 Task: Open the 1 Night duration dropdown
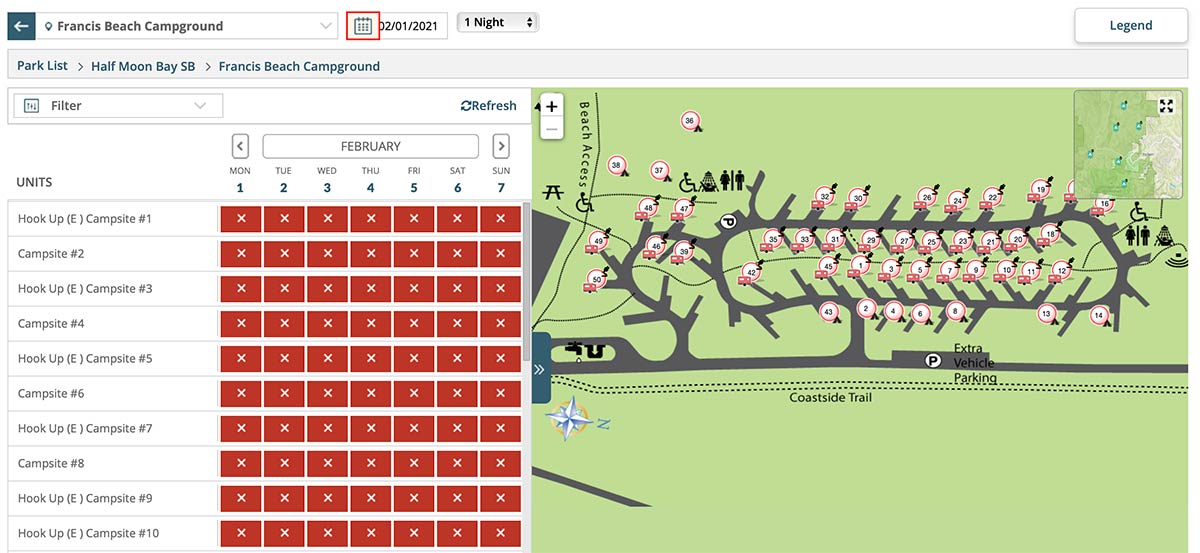tap(498, 22)
